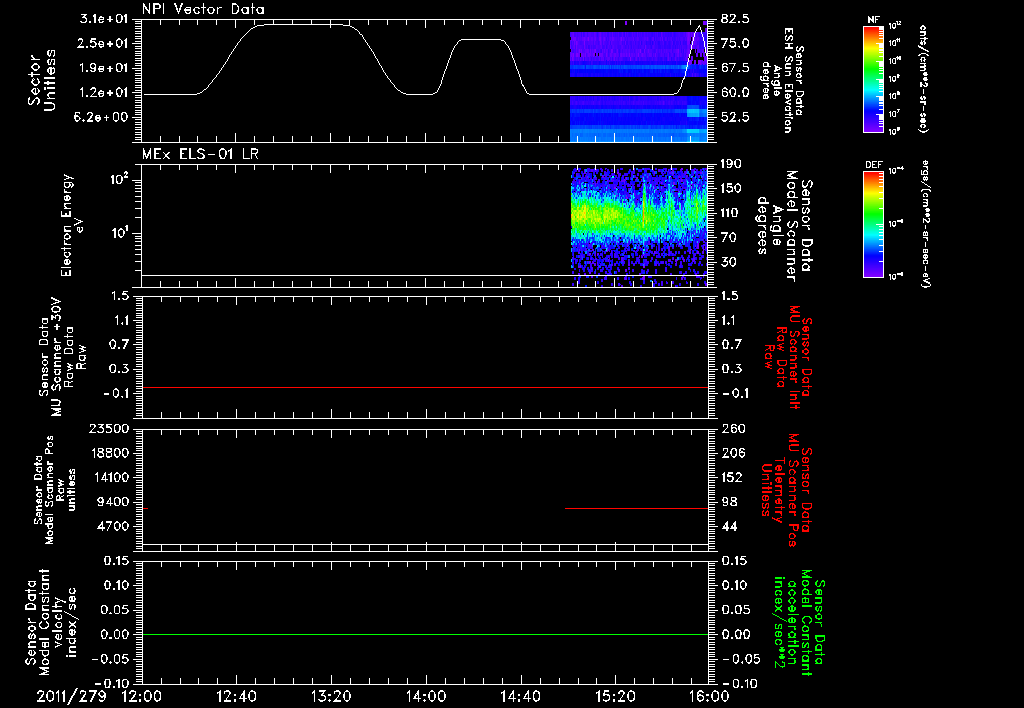This screenshot has width=1024, height=708.
Task: Click the 52.5 elevation angle tick
Action: click(x=735, y=118)
